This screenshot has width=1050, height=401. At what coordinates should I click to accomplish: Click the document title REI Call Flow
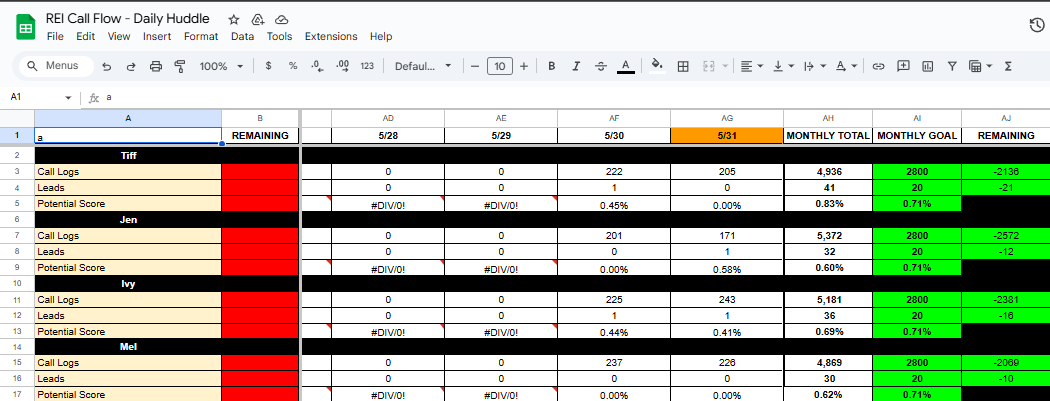[127, 19]
